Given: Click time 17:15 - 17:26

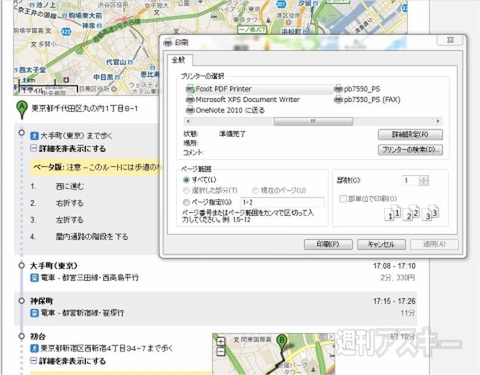Looking at the screenshot, I should [394, 301].
